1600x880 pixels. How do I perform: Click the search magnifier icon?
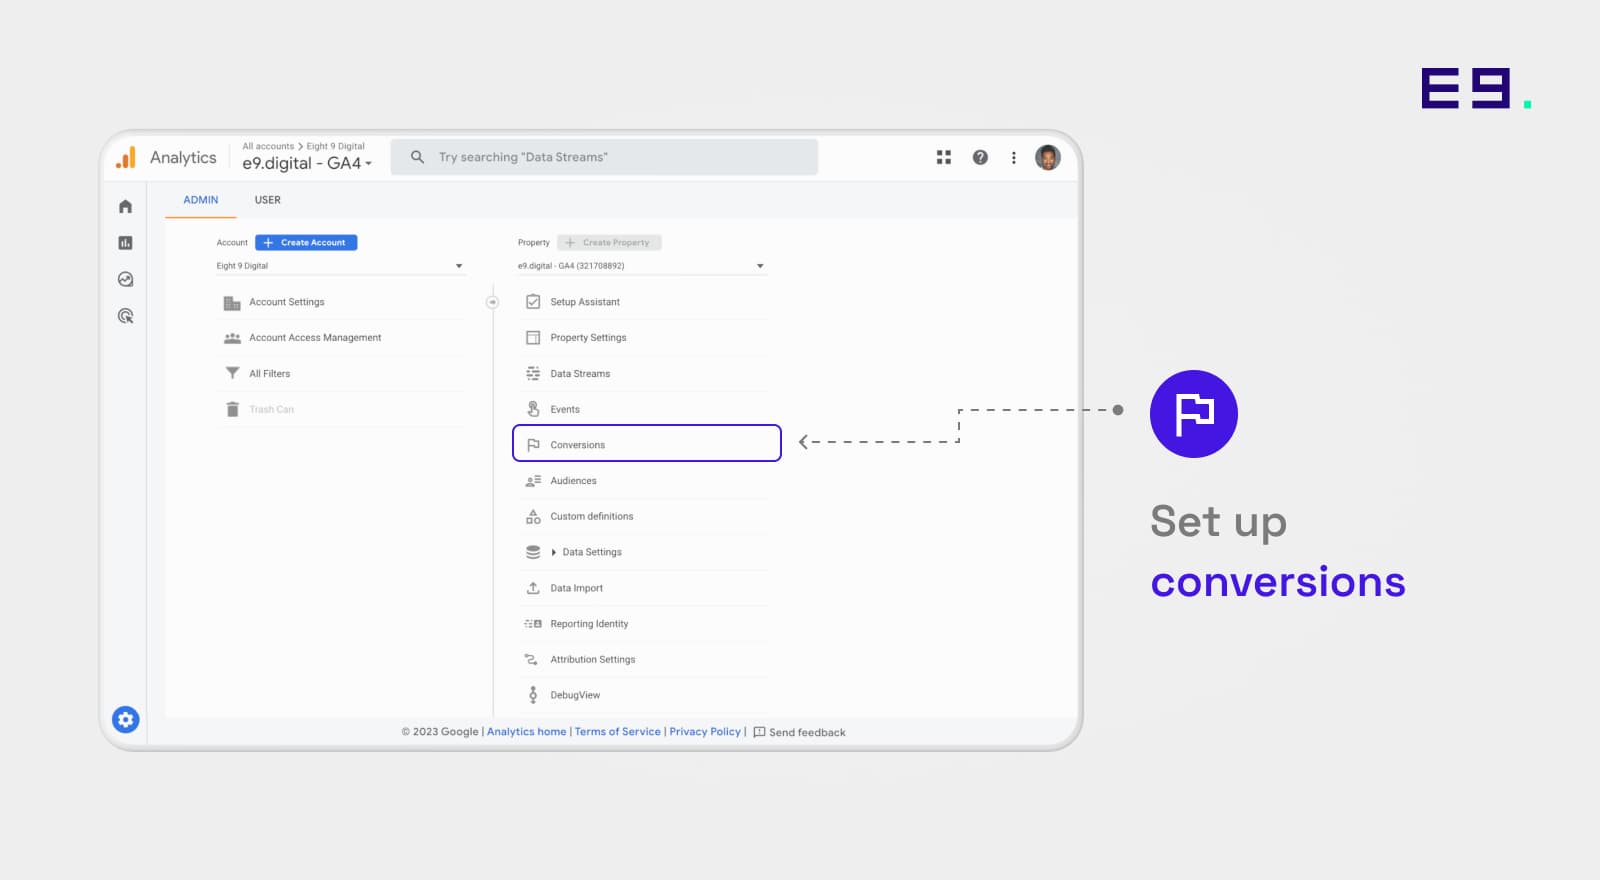(418, 157)
